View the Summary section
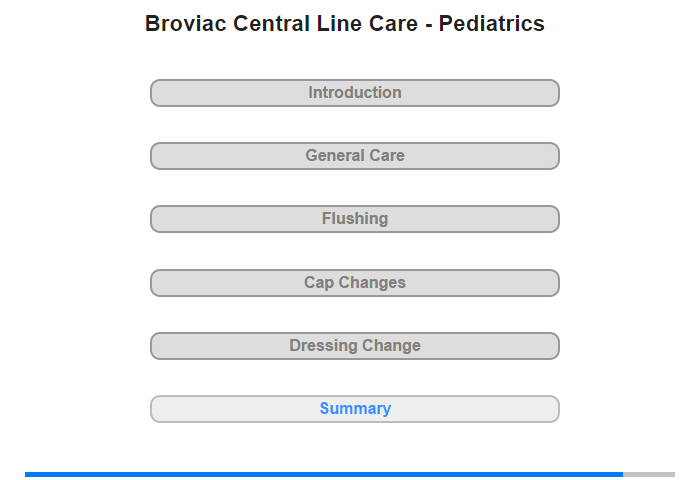This screenshot has width=700, height=480. 354,409
